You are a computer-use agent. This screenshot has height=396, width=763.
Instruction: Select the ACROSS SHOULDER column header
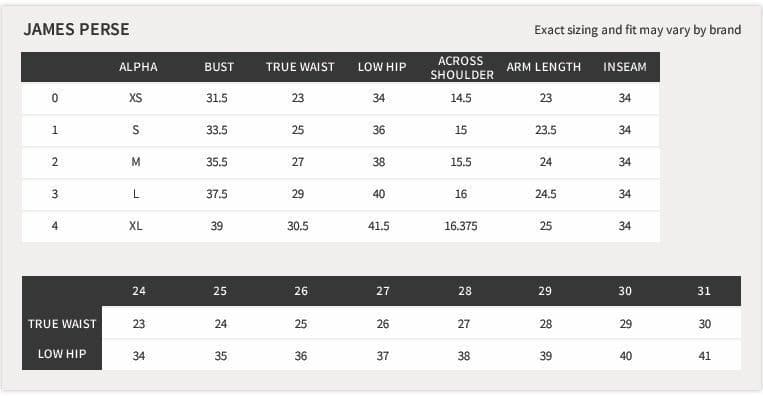(x=462, y=68)
